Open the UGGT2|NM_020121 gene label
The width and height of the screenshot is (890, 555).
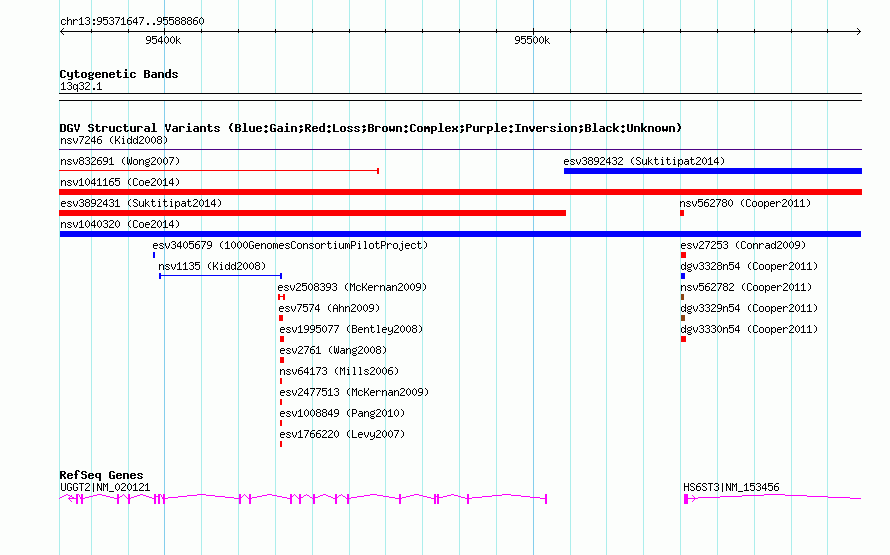point(105,487)
